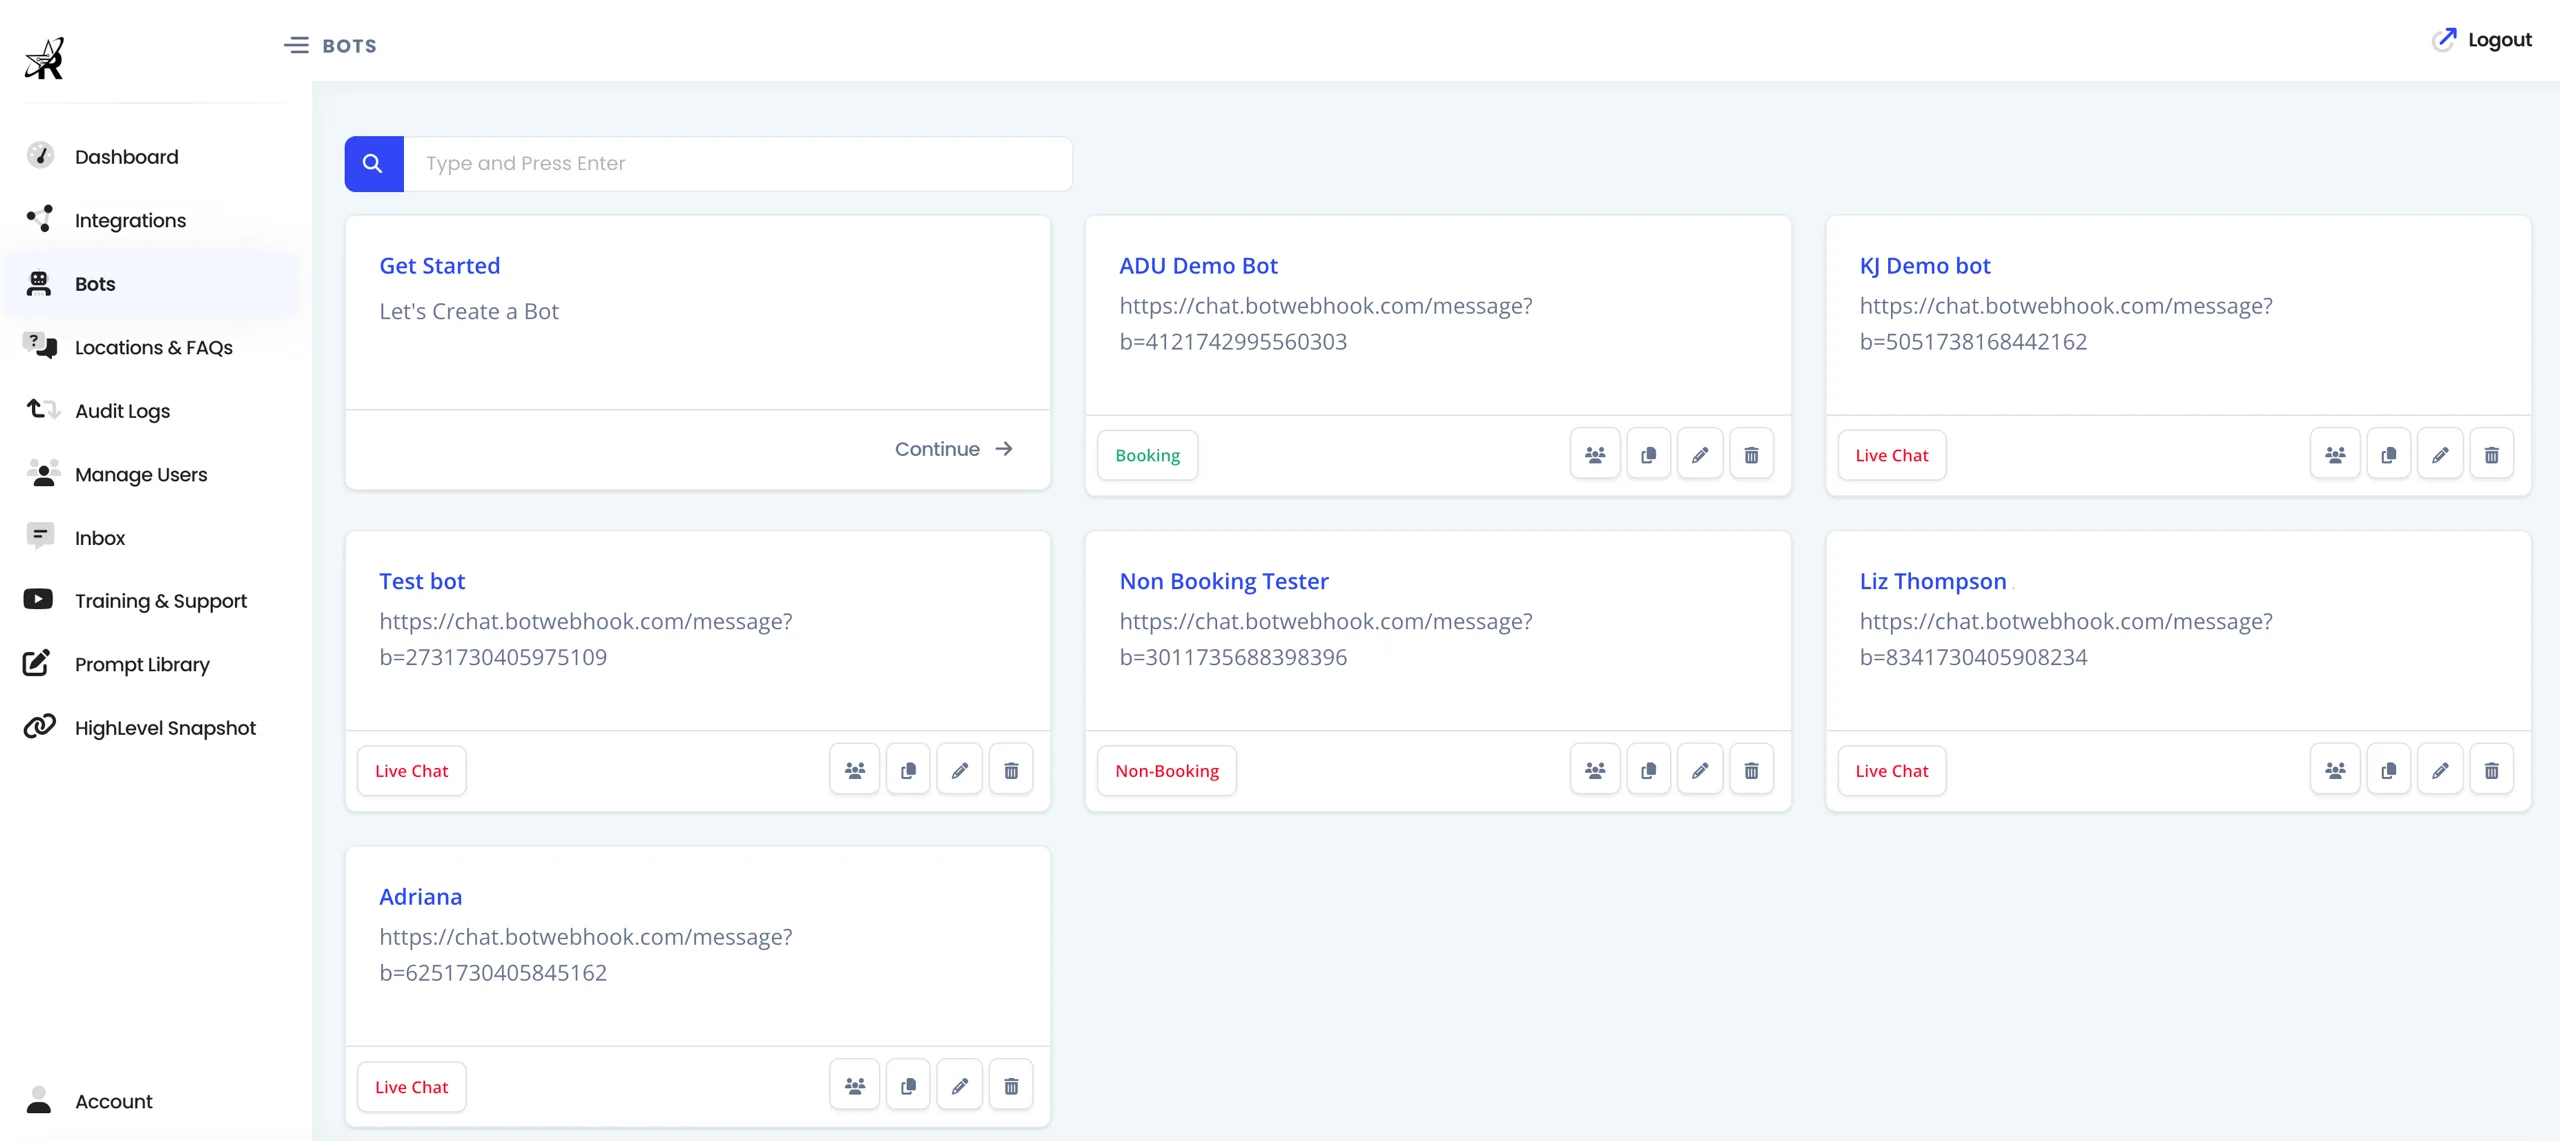This screenshot has width=2560, height=1141.
Task: Duplicate the Liz Thompson bot
Action: (x=2388, y=770)
